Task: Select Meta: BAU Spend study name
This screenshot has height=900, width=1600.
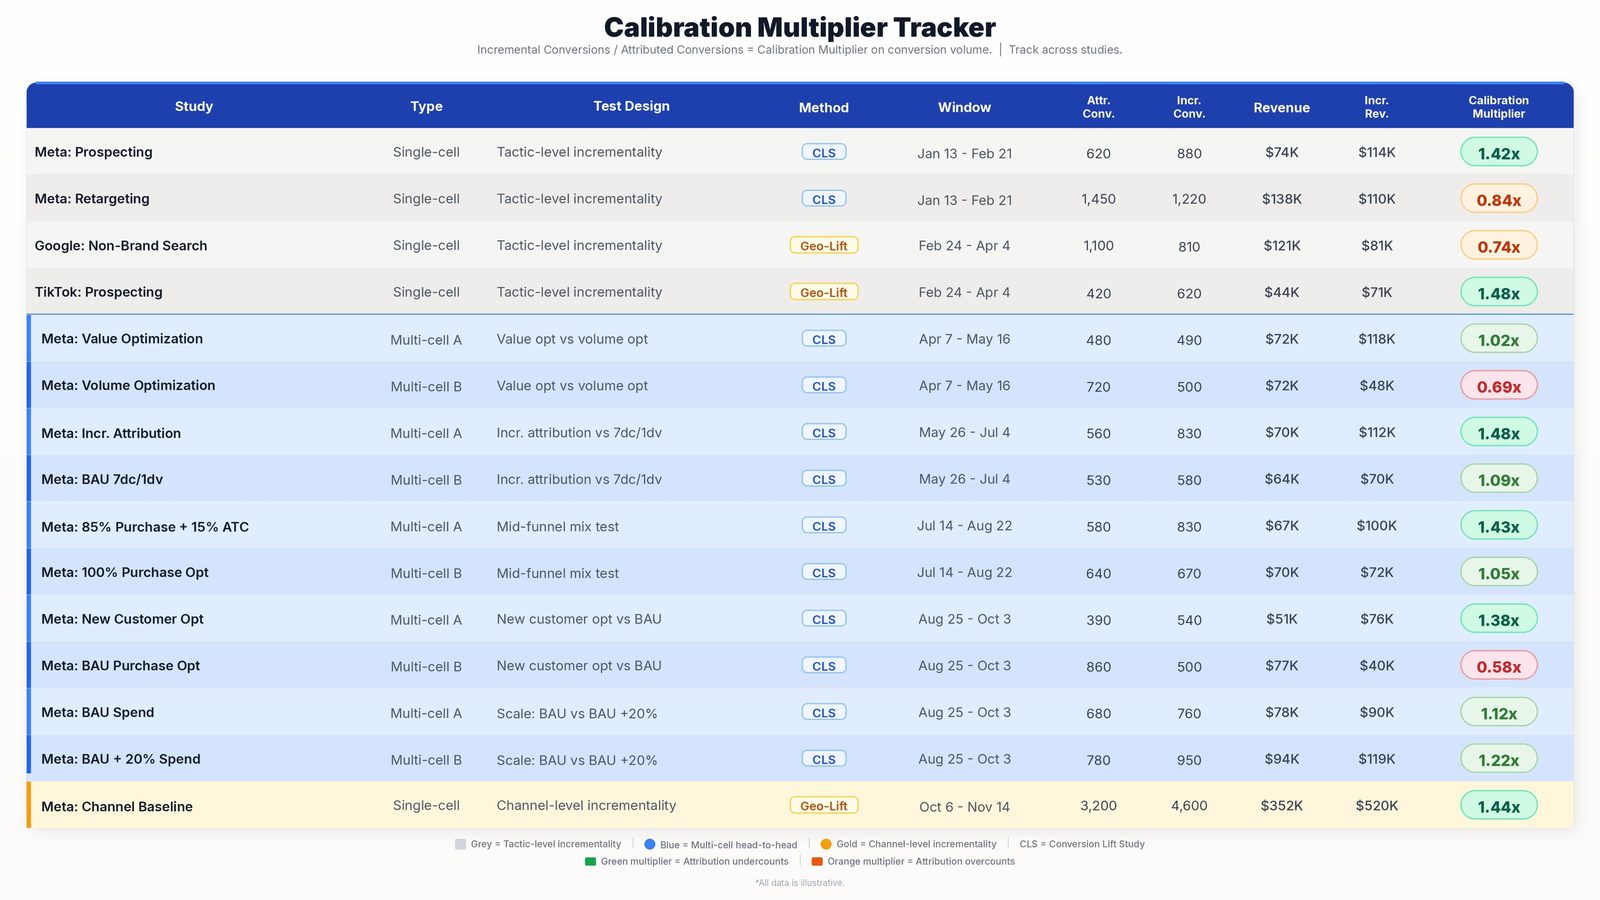Action: (x=98, y=712)
